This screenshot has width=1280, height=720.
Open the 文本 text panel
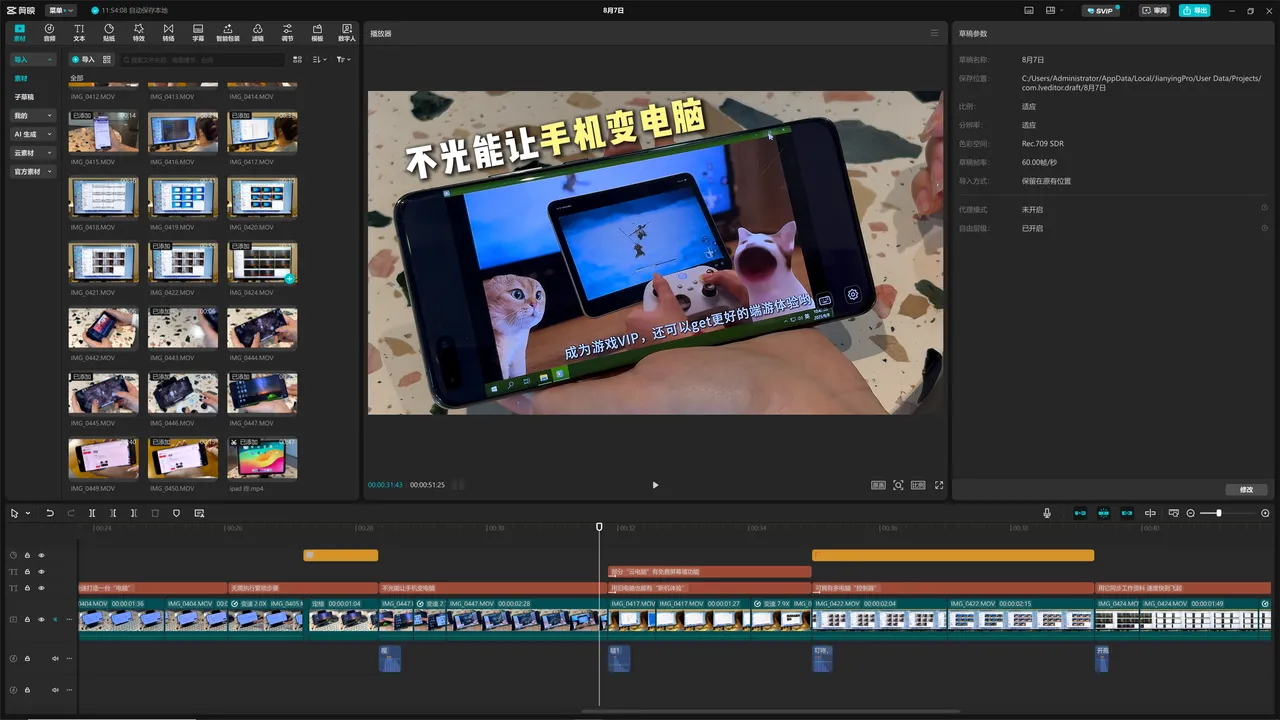pos(79,33)
